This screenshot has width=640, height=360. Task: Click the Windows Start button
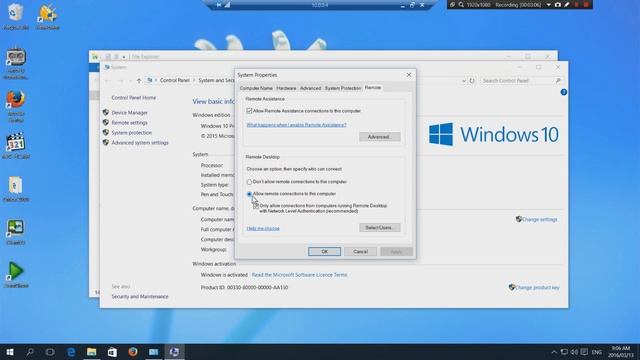click(x=10, y=352)
